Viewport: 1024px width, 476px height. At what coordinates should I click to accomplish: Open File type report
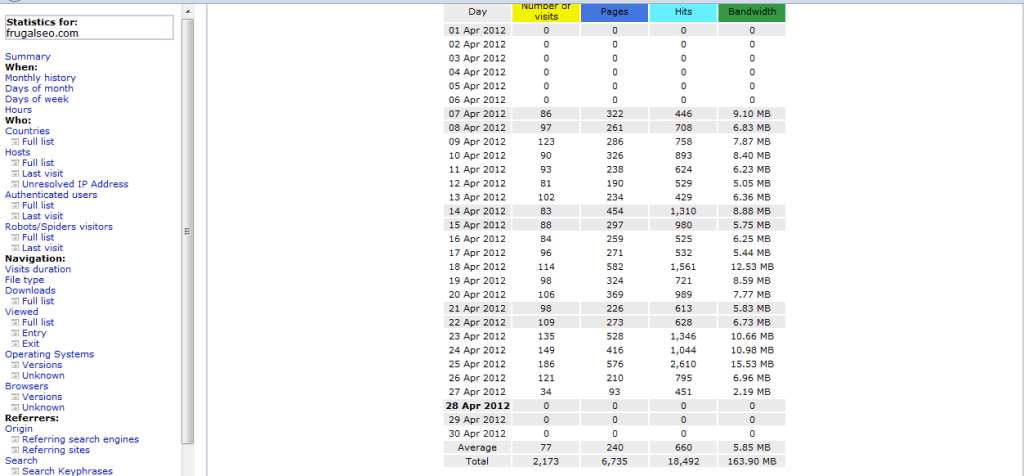[x=24, y=279]
